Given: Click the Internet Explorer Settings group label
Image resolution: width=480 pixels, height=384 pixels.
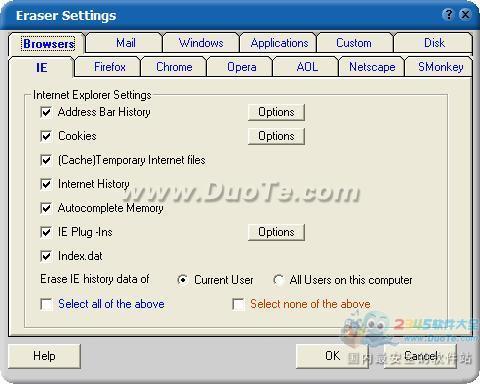Looking at the screenshot, I should (92, 95).
